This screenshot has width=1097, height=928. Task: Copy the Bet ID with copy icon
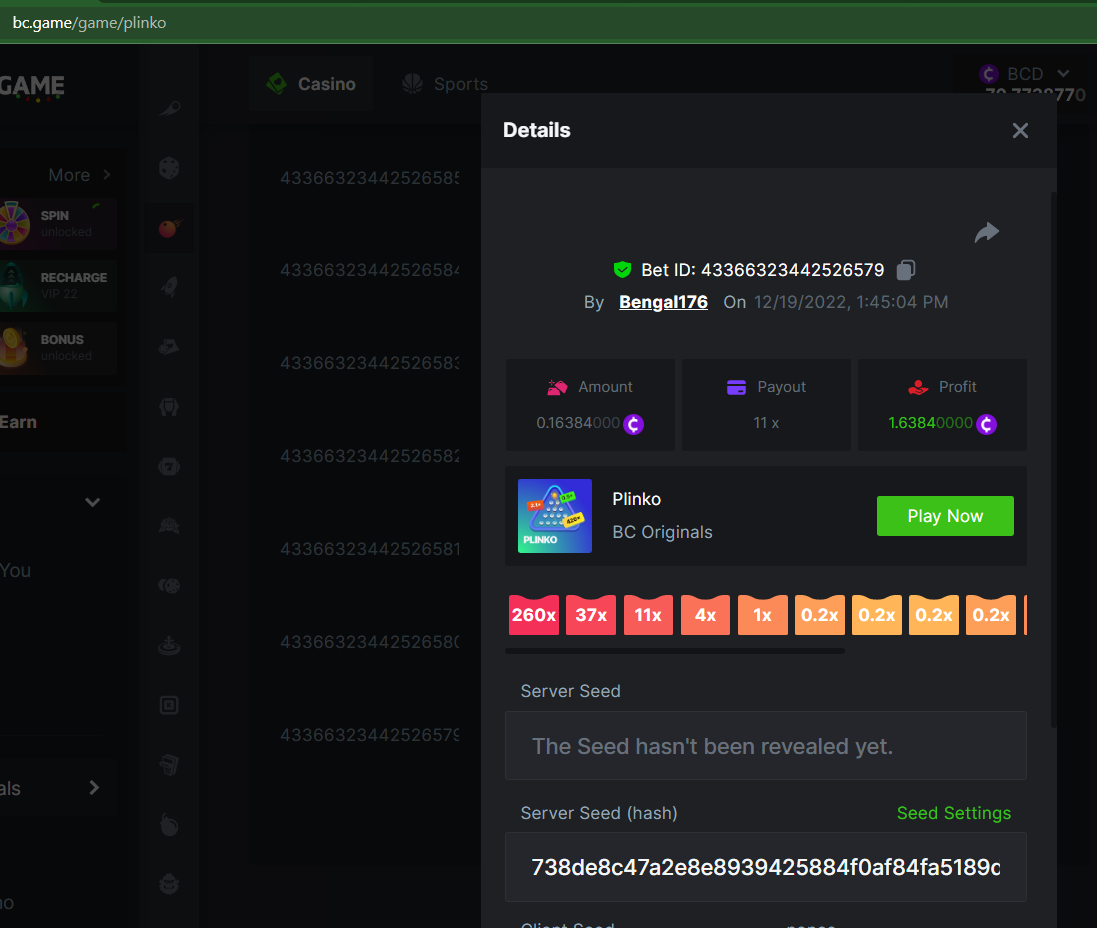[x=906, y=270]
